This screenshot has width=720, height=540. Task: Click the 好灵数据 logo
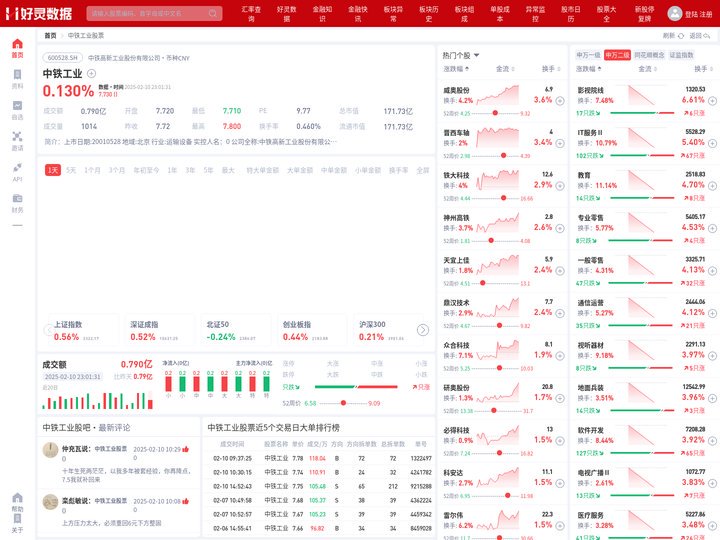coord(39,13)
